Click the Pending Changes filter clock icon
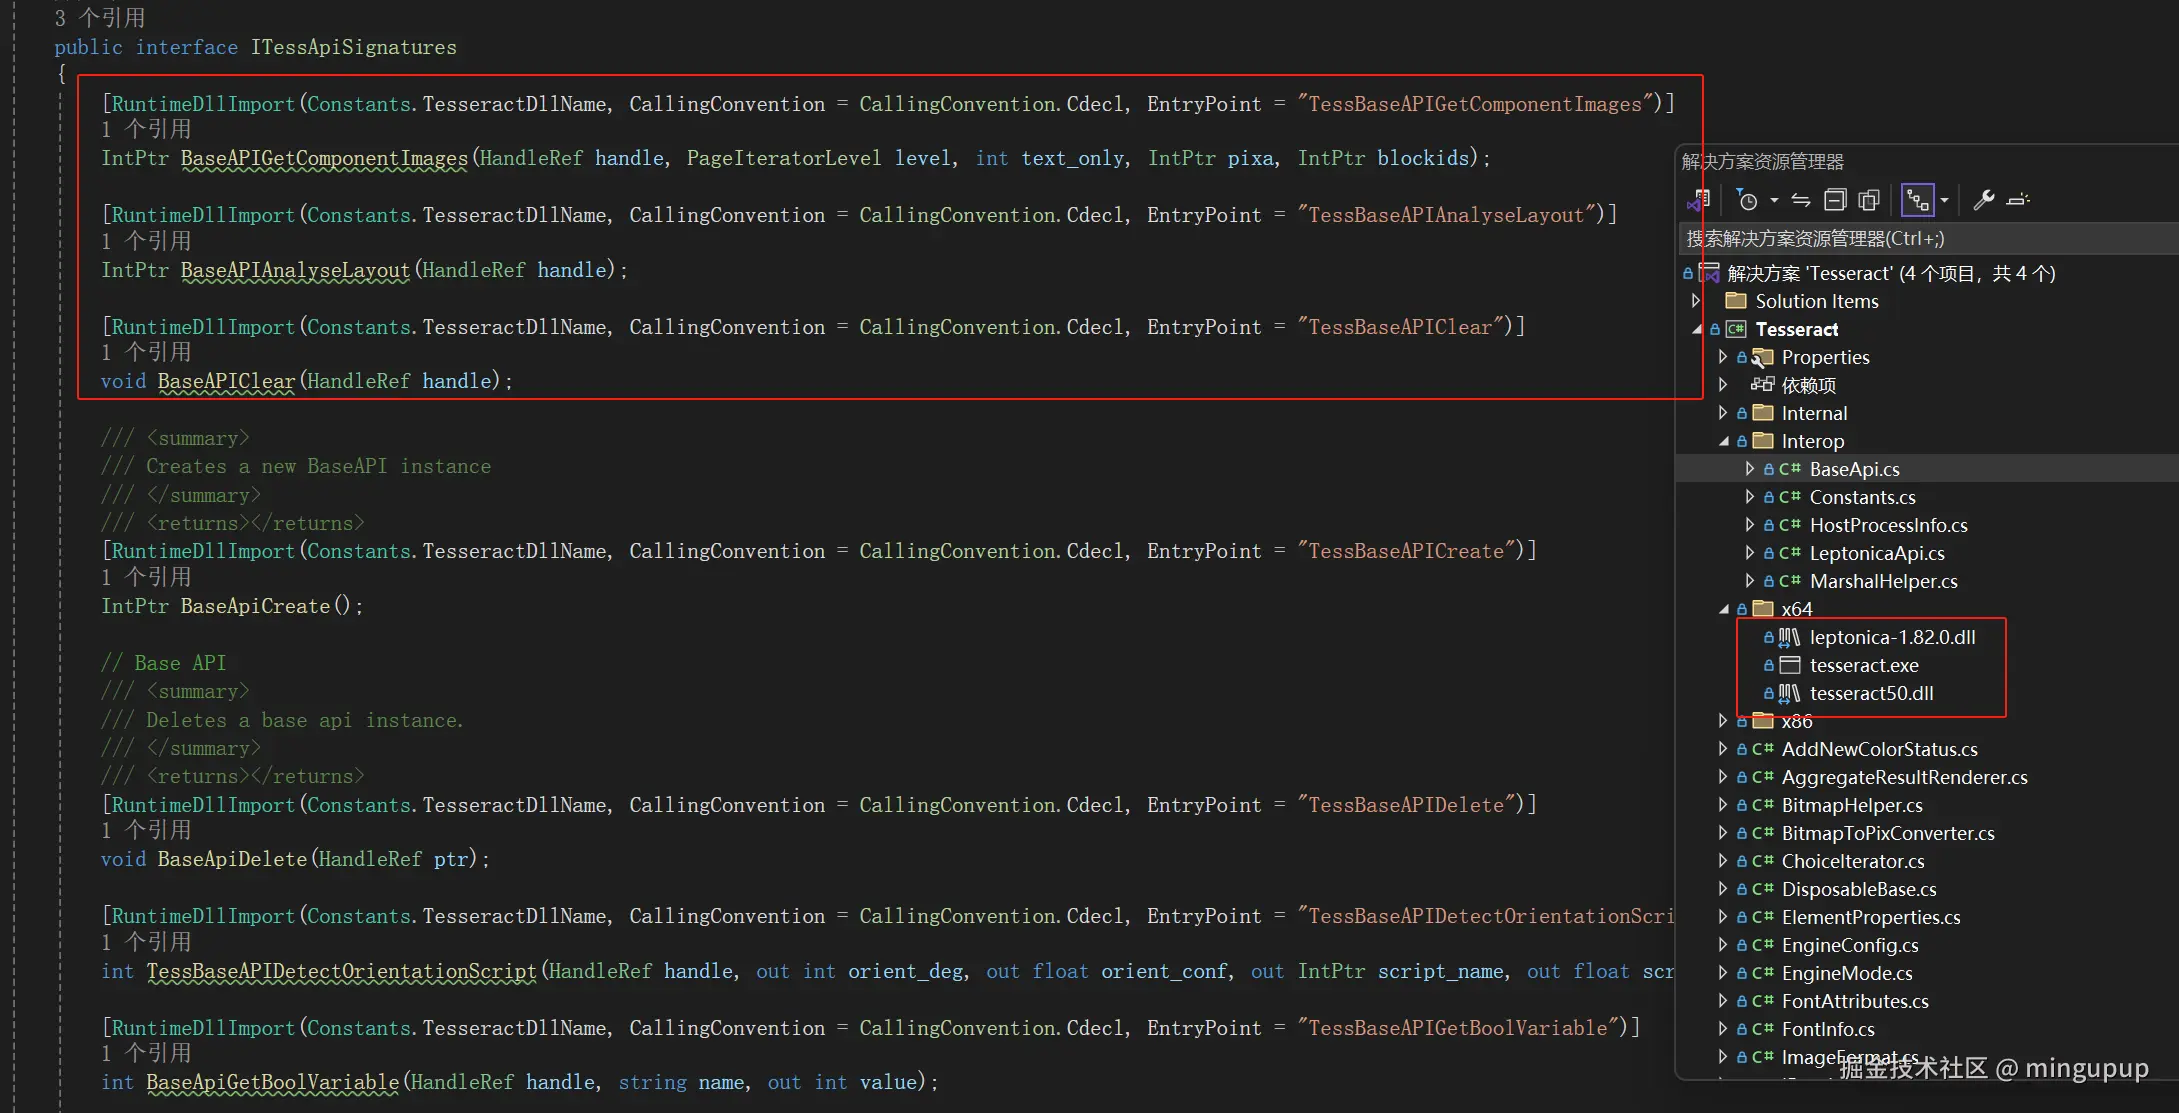 point(1747,201)
